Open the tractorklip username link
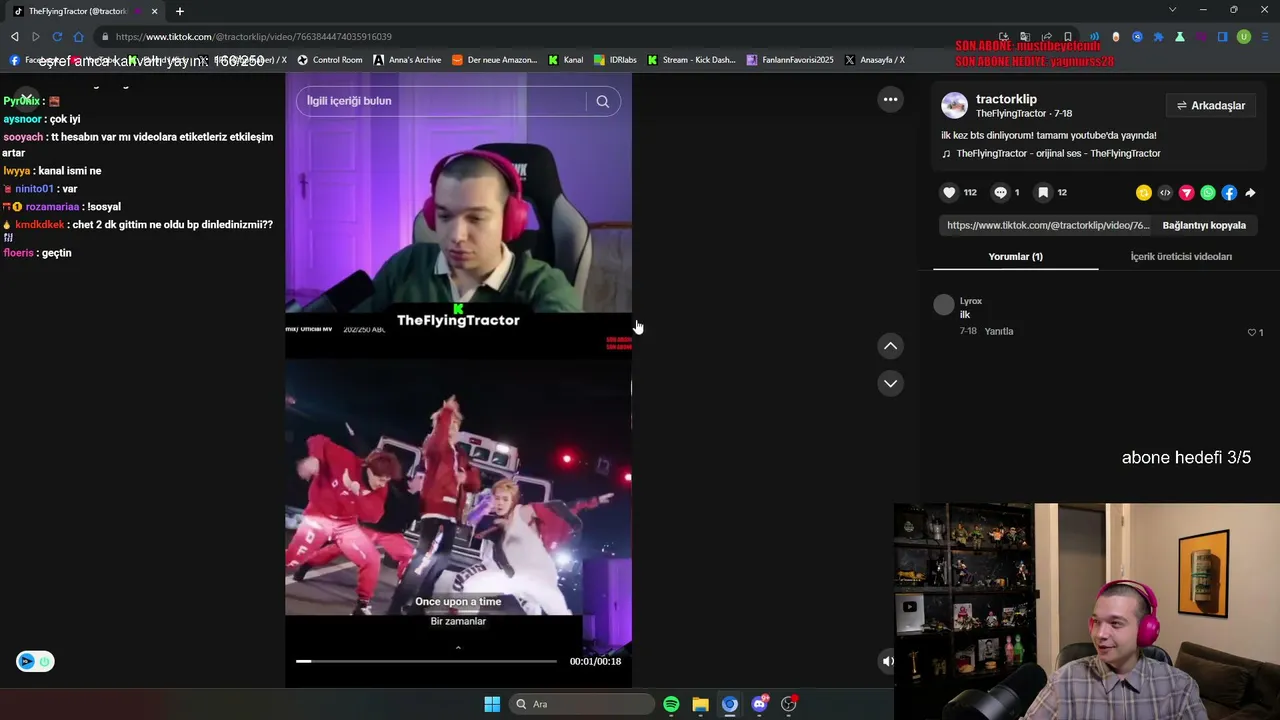1280x720 pixels. tap(1006, 99)
